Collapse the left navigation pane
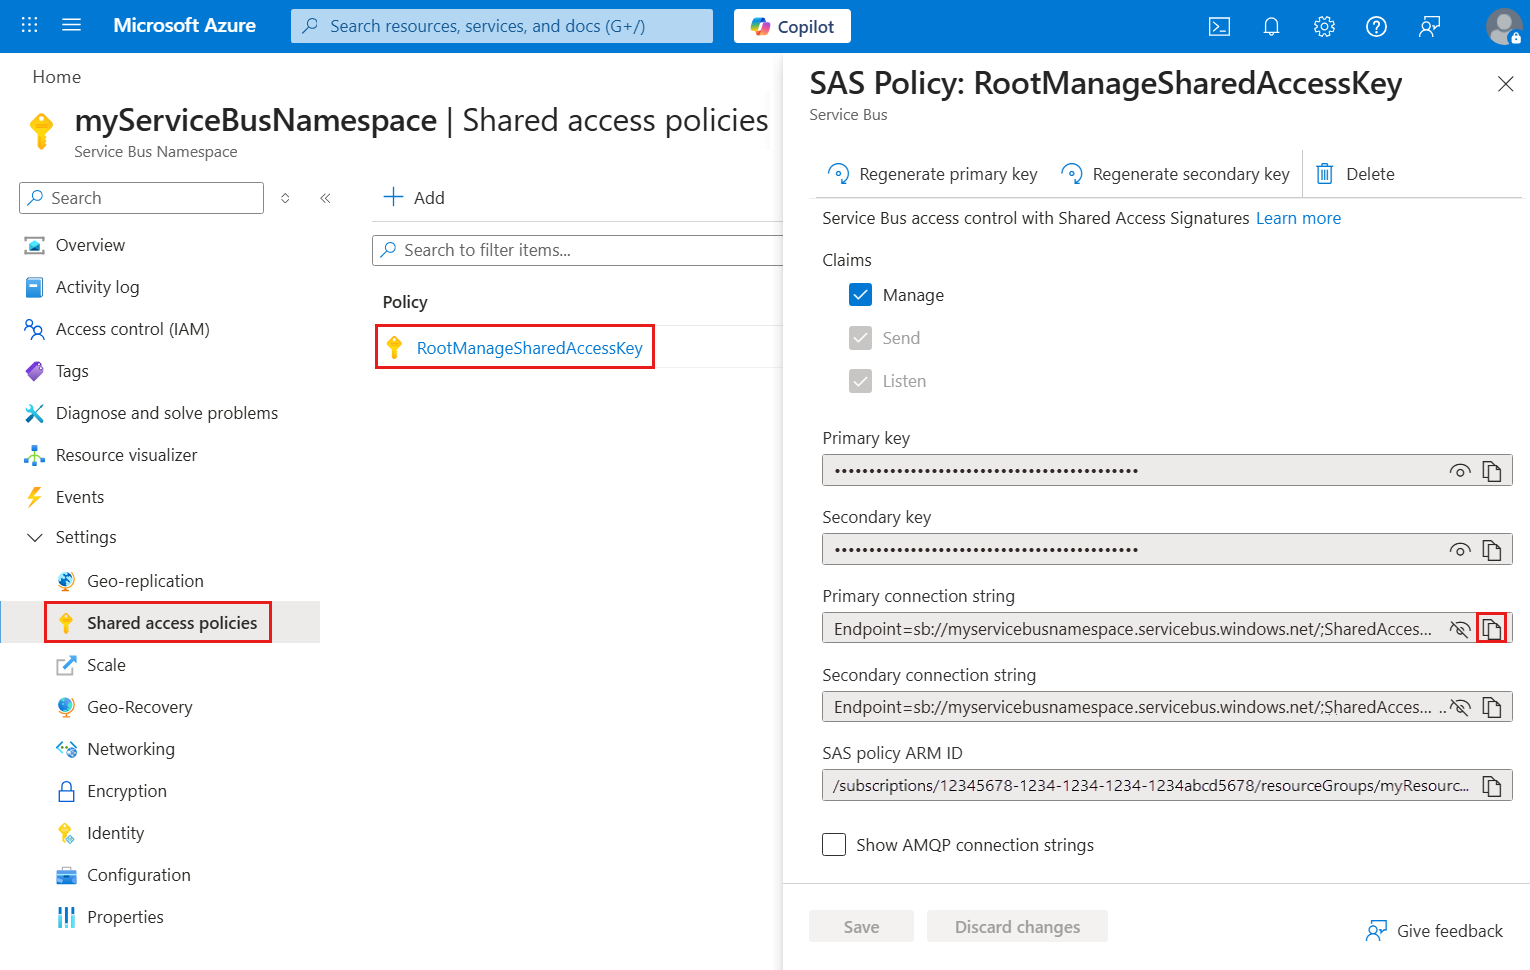This screenshot has width=1530, height=970. coord(325,198)
